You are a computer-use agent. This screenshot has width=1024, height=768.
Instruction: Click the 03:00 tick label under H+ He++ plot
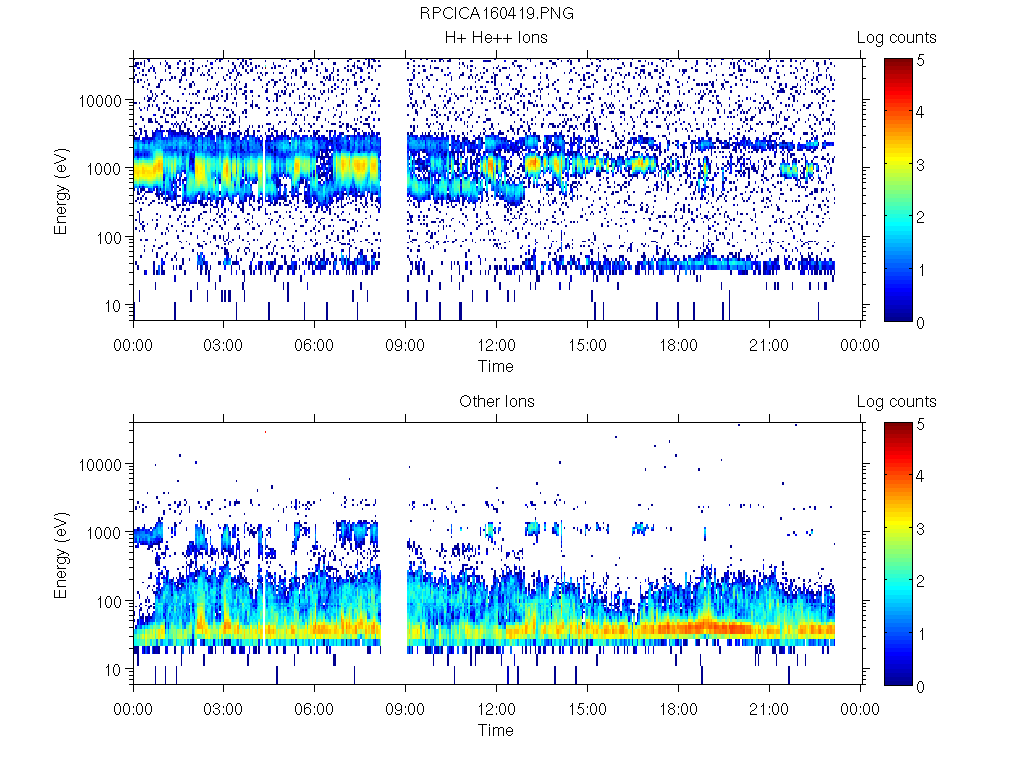click(x=223, y=345)
